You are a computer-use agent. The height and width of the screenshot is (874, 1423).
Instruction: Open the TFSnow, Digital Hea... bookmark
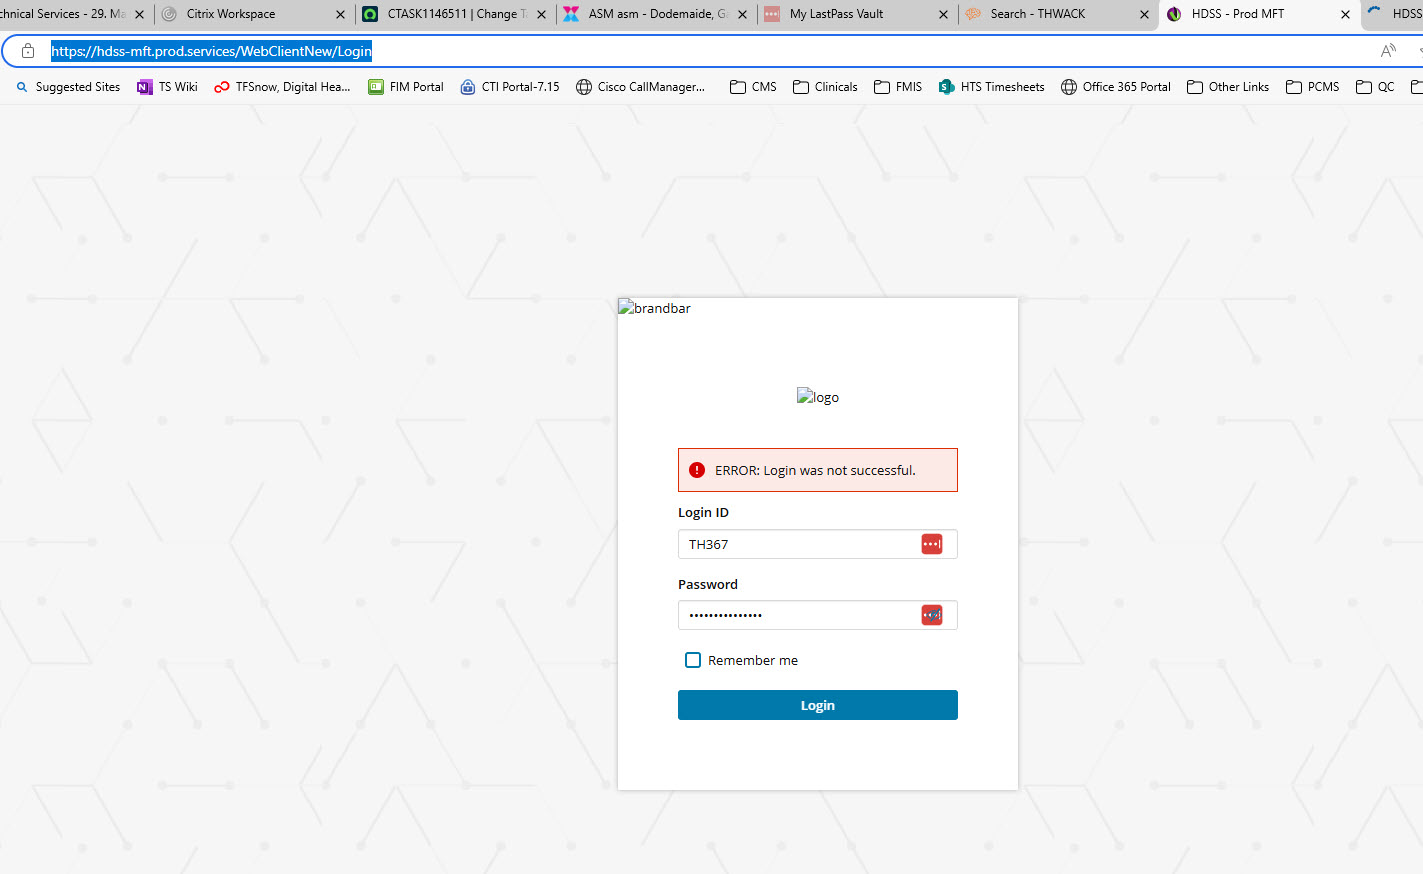pos(282,87)
